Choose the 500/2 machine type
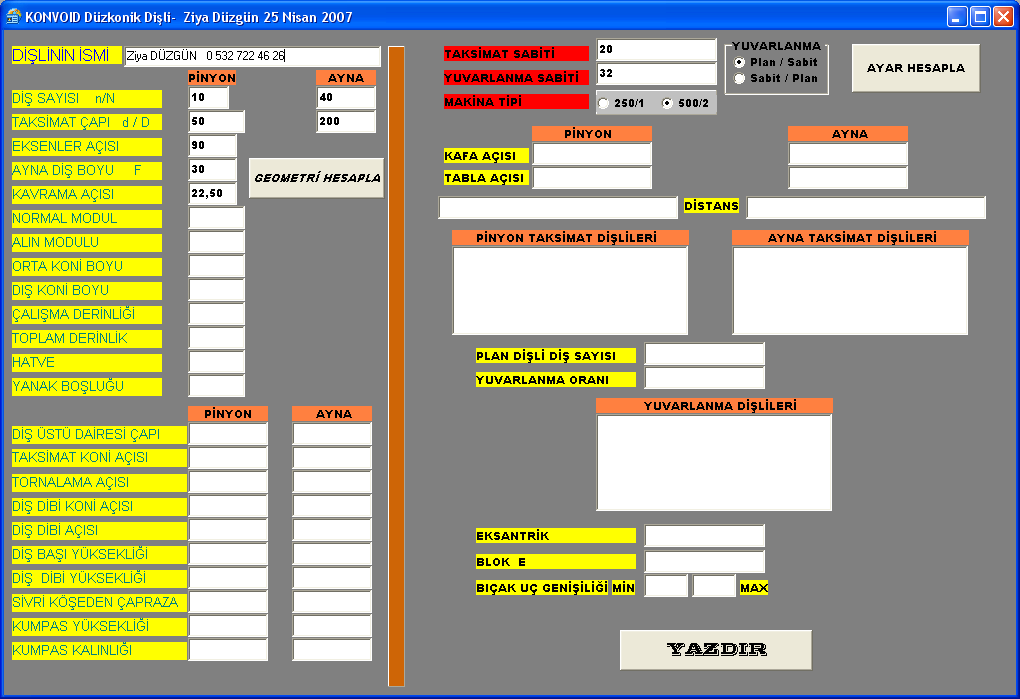The width and height of the screenshot is (1020, 699). (x=667, y=103)
